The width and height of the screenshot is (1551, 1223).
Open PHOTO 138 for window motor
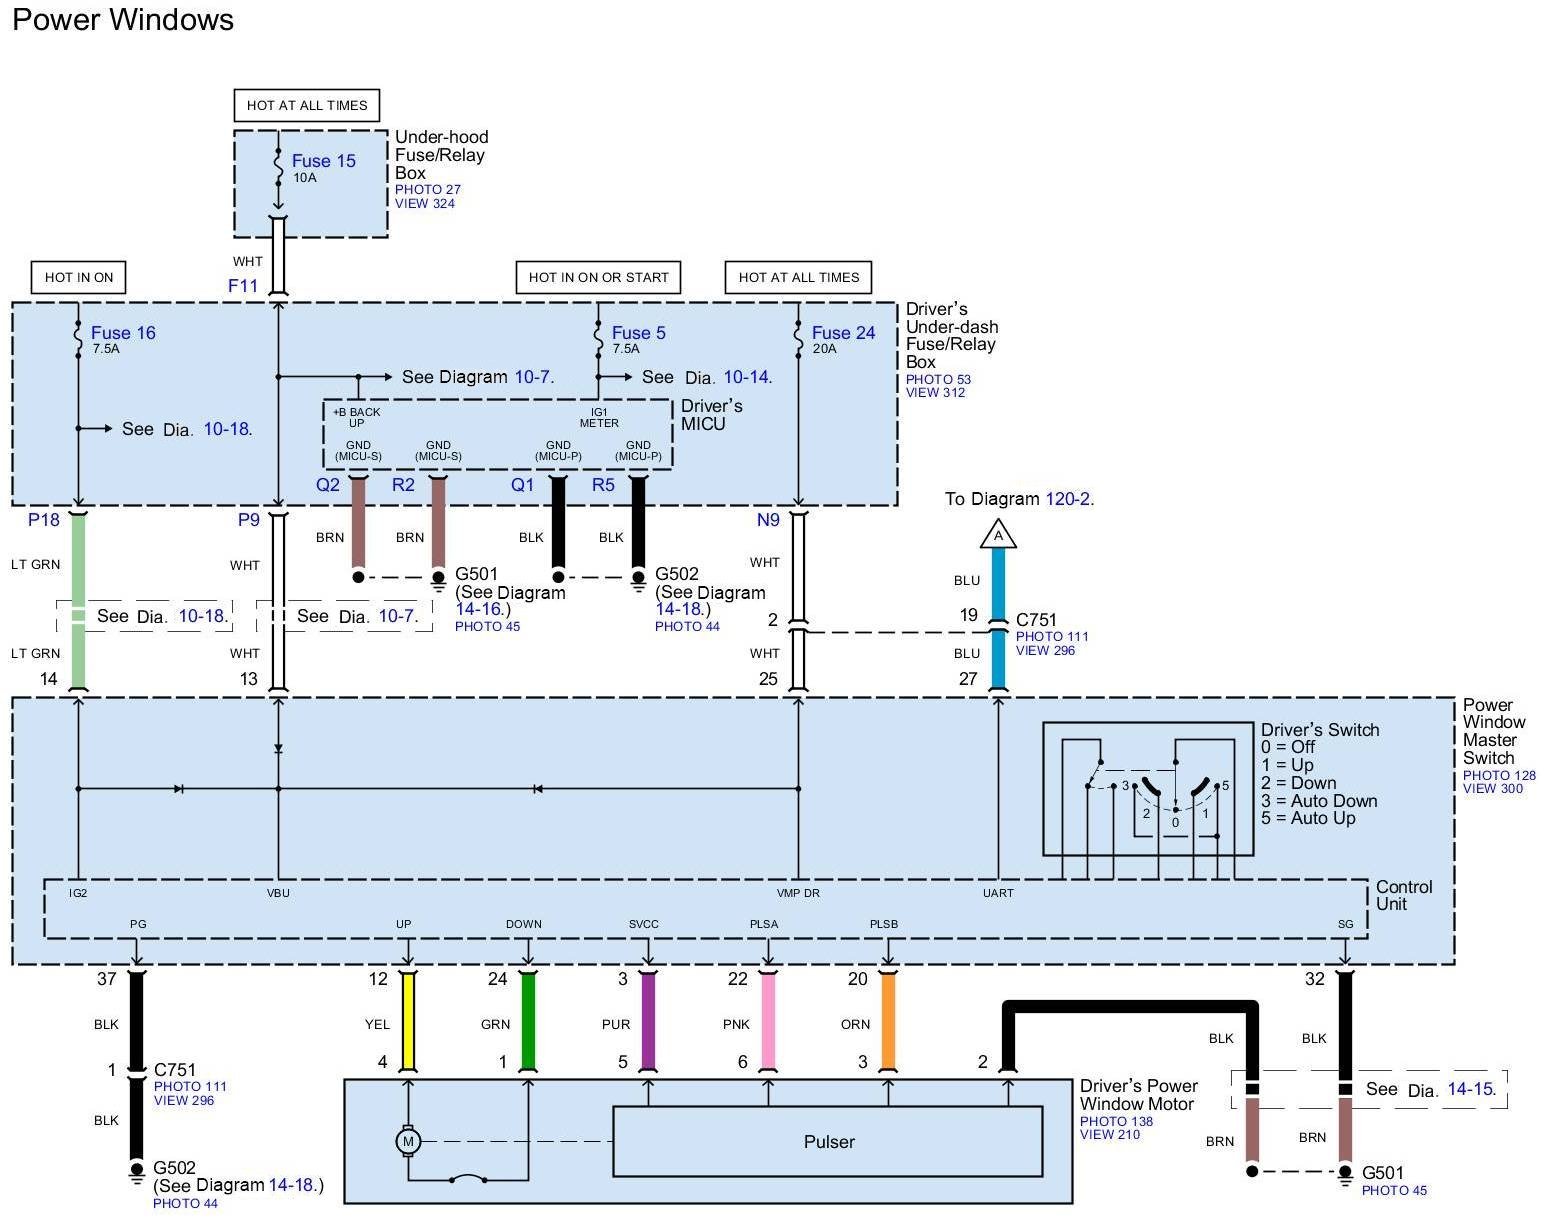1116,1121
